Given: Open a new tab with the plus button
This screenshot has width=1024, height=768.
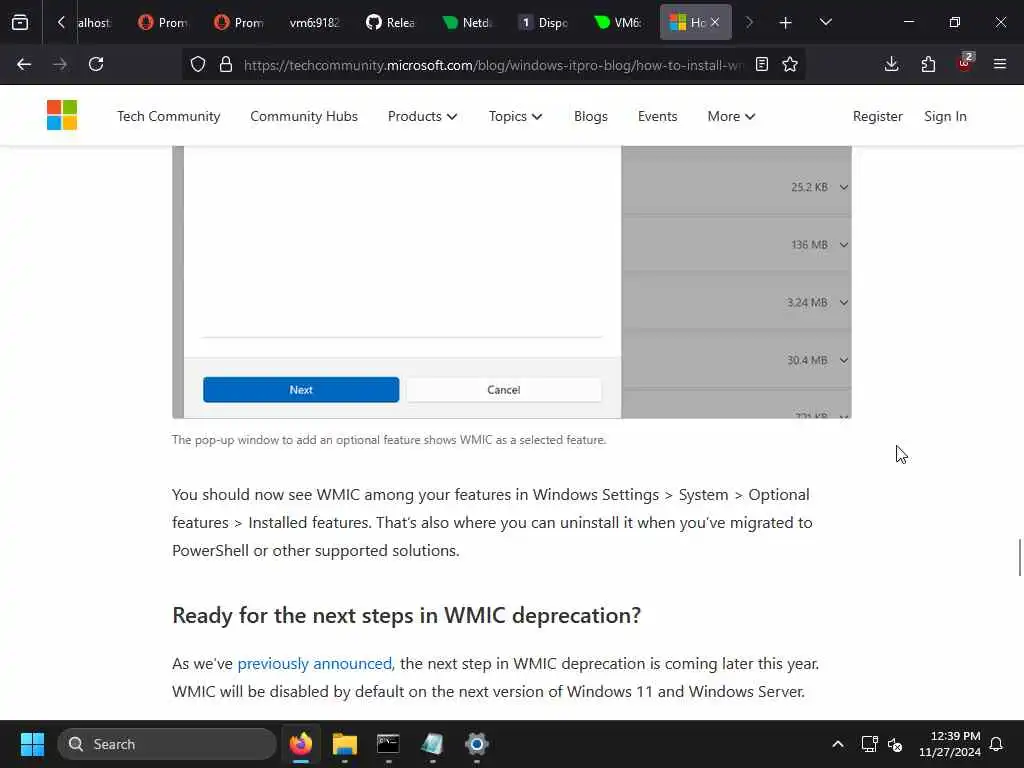Looking at the screenshot, I should [786, 23].
